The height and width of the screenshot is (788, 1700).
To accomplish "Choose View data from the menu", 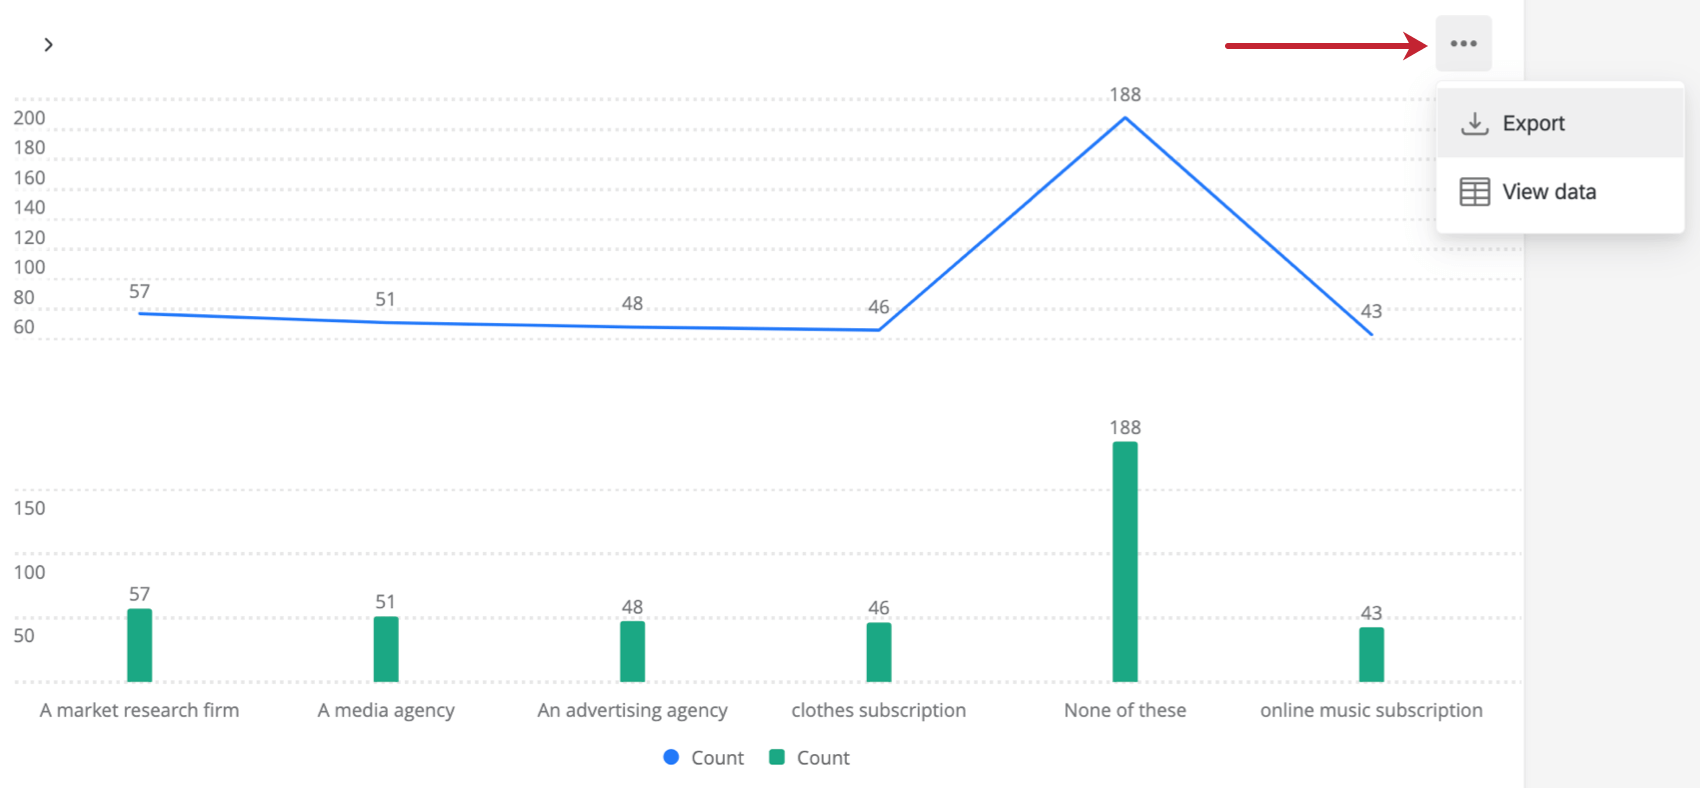I will click(x=1548, y=191).
